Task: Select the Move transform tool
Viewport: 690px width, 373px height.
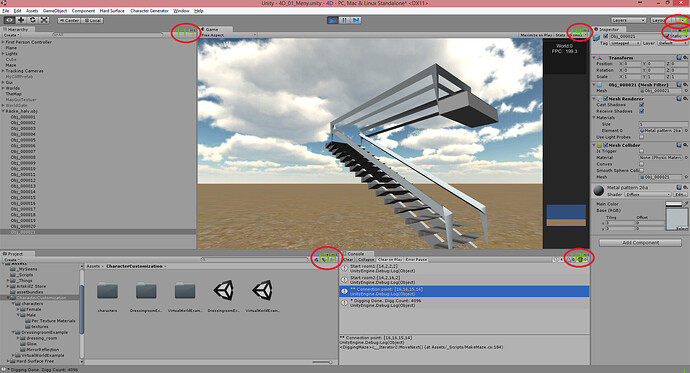Action: (21, 20)
